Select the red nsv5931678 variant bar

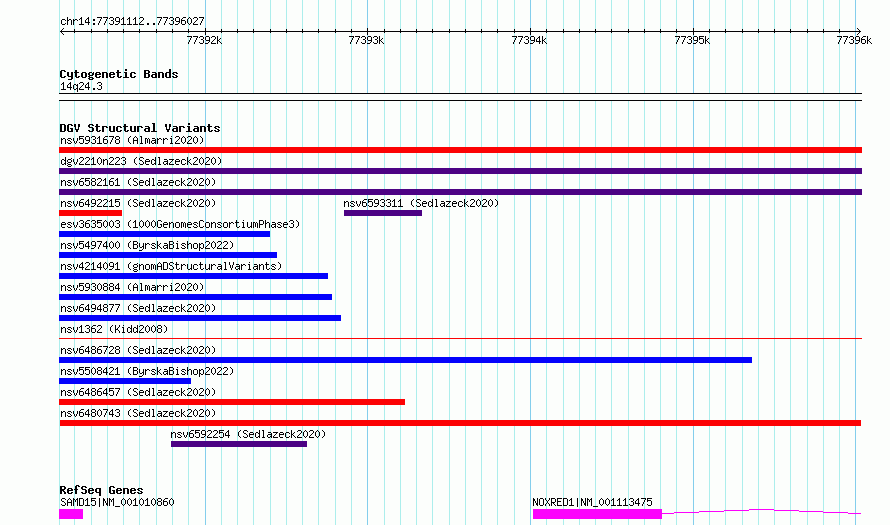point(460,150)
